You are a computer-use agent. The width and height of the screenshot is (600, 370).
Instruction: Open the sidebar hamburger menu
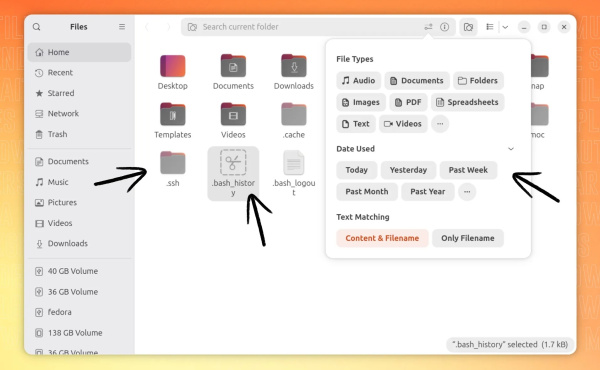(122, 27)
